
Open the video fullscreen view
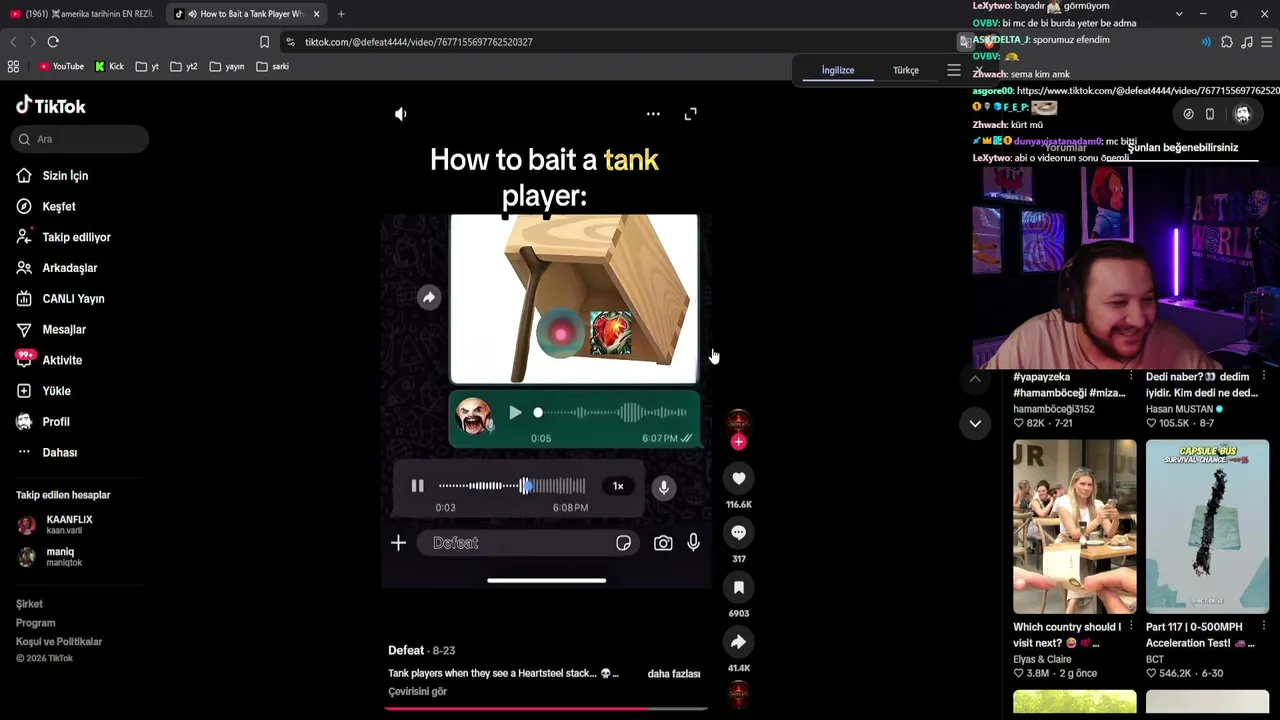coord(690,114)
